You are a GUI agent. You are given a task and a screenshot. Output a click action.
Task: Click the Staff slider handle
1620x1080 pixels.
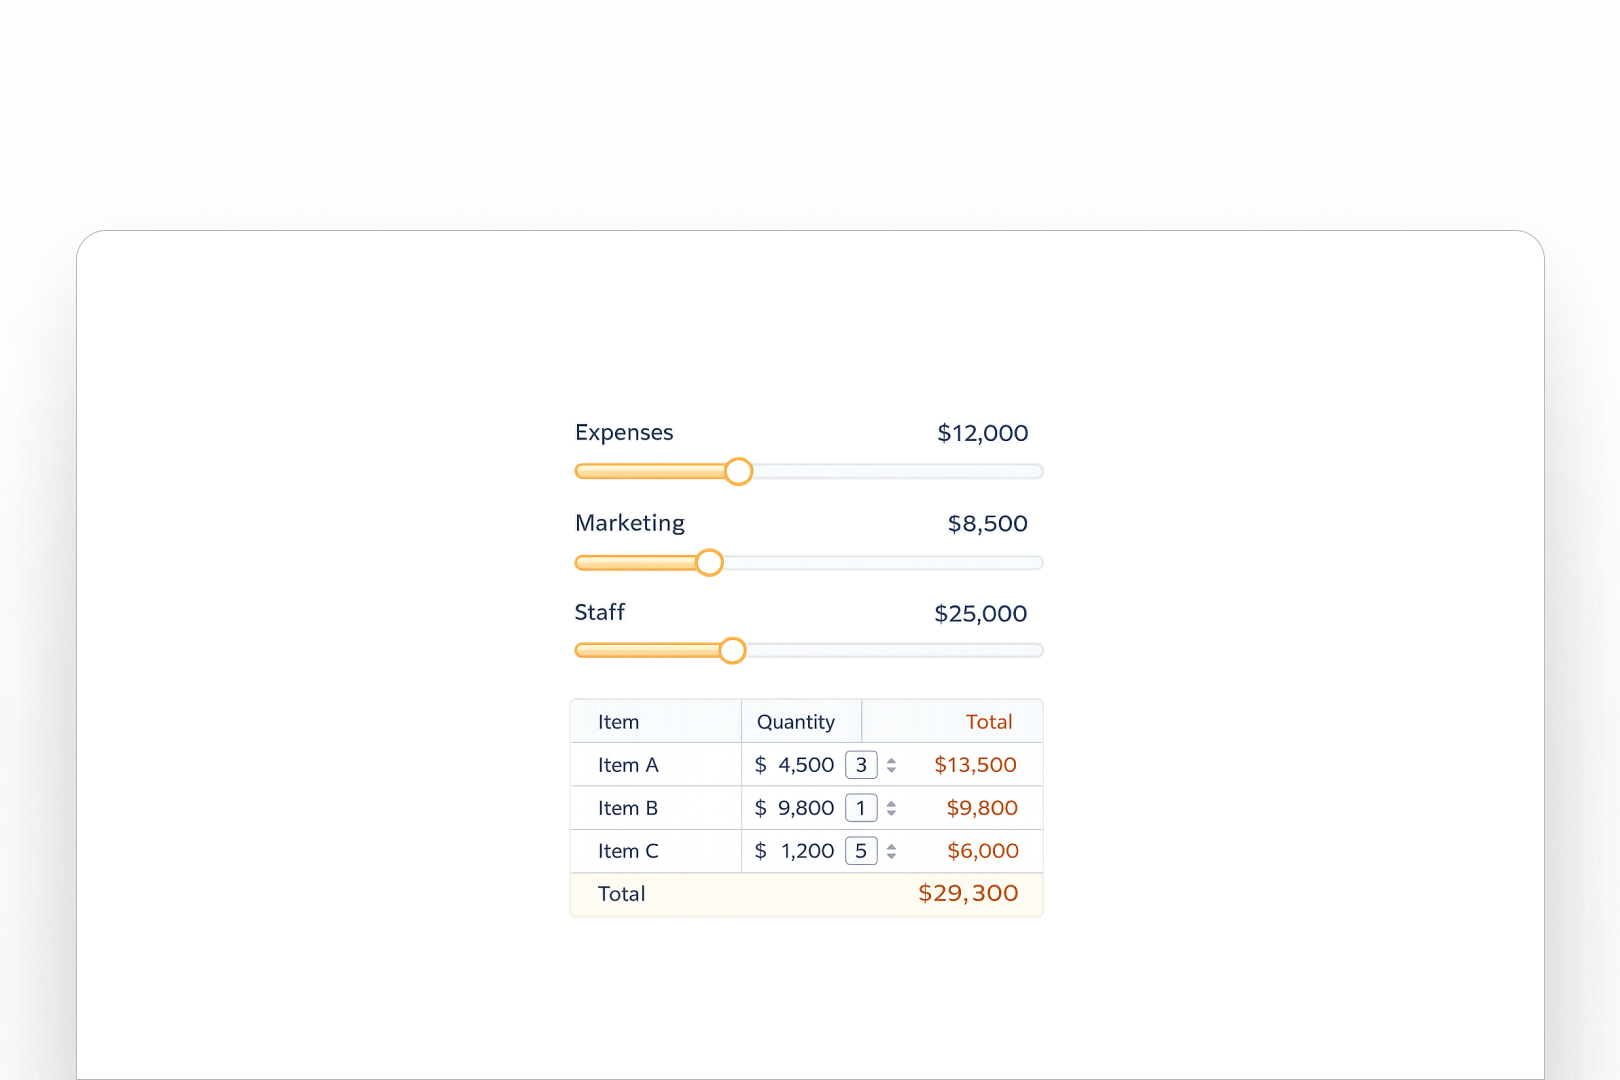(x=733, y=650)
